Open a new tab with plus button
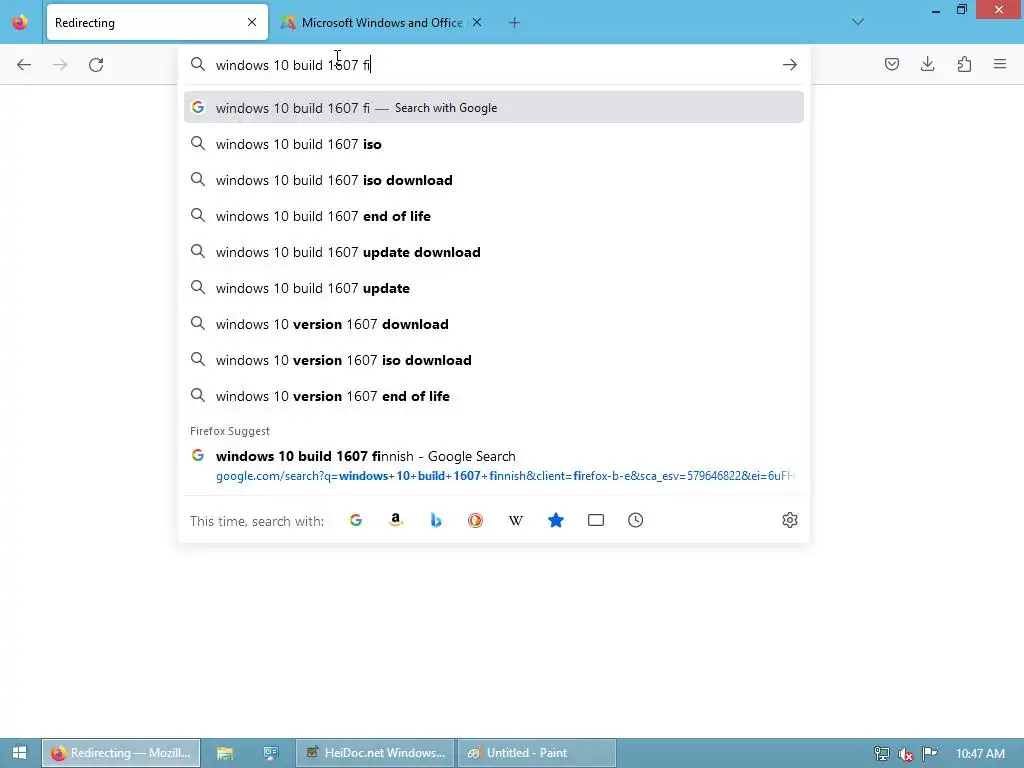The height and width of the screenshot is (768, 1024). [515, 23]
